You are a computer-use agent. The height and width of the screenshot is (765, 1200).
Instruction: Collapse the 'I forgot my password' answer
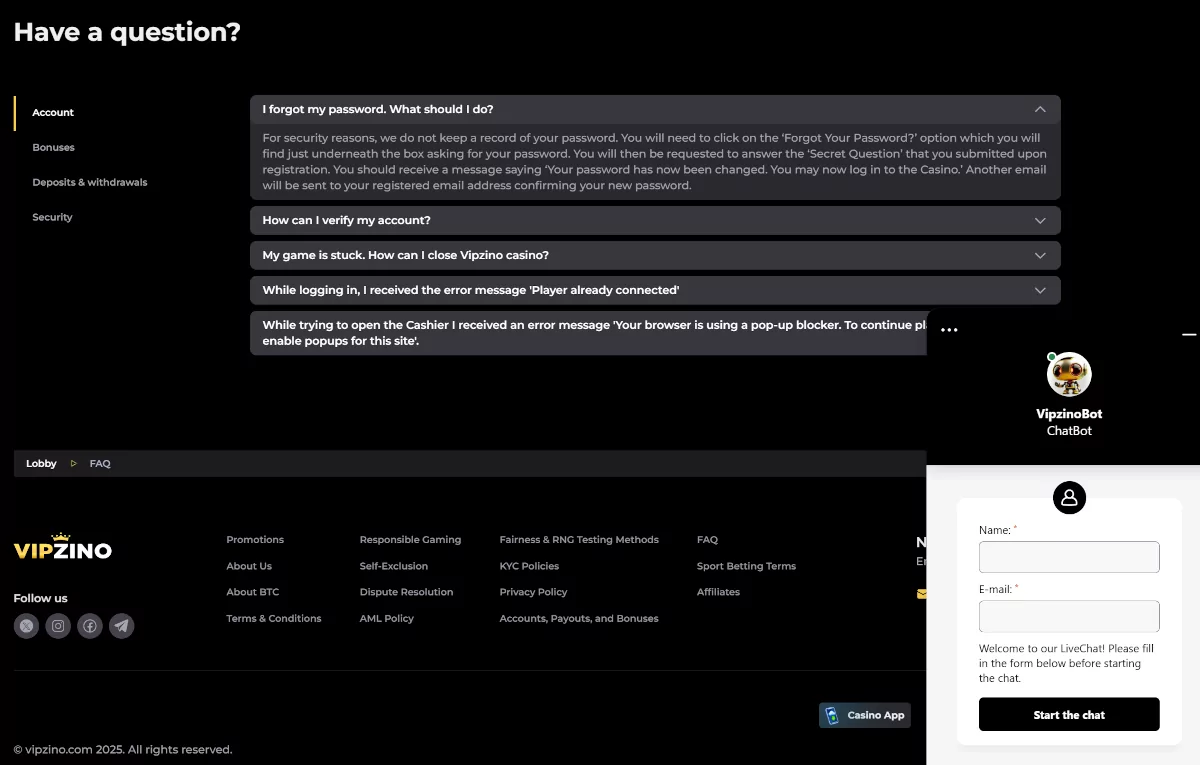tap(655, 109)
